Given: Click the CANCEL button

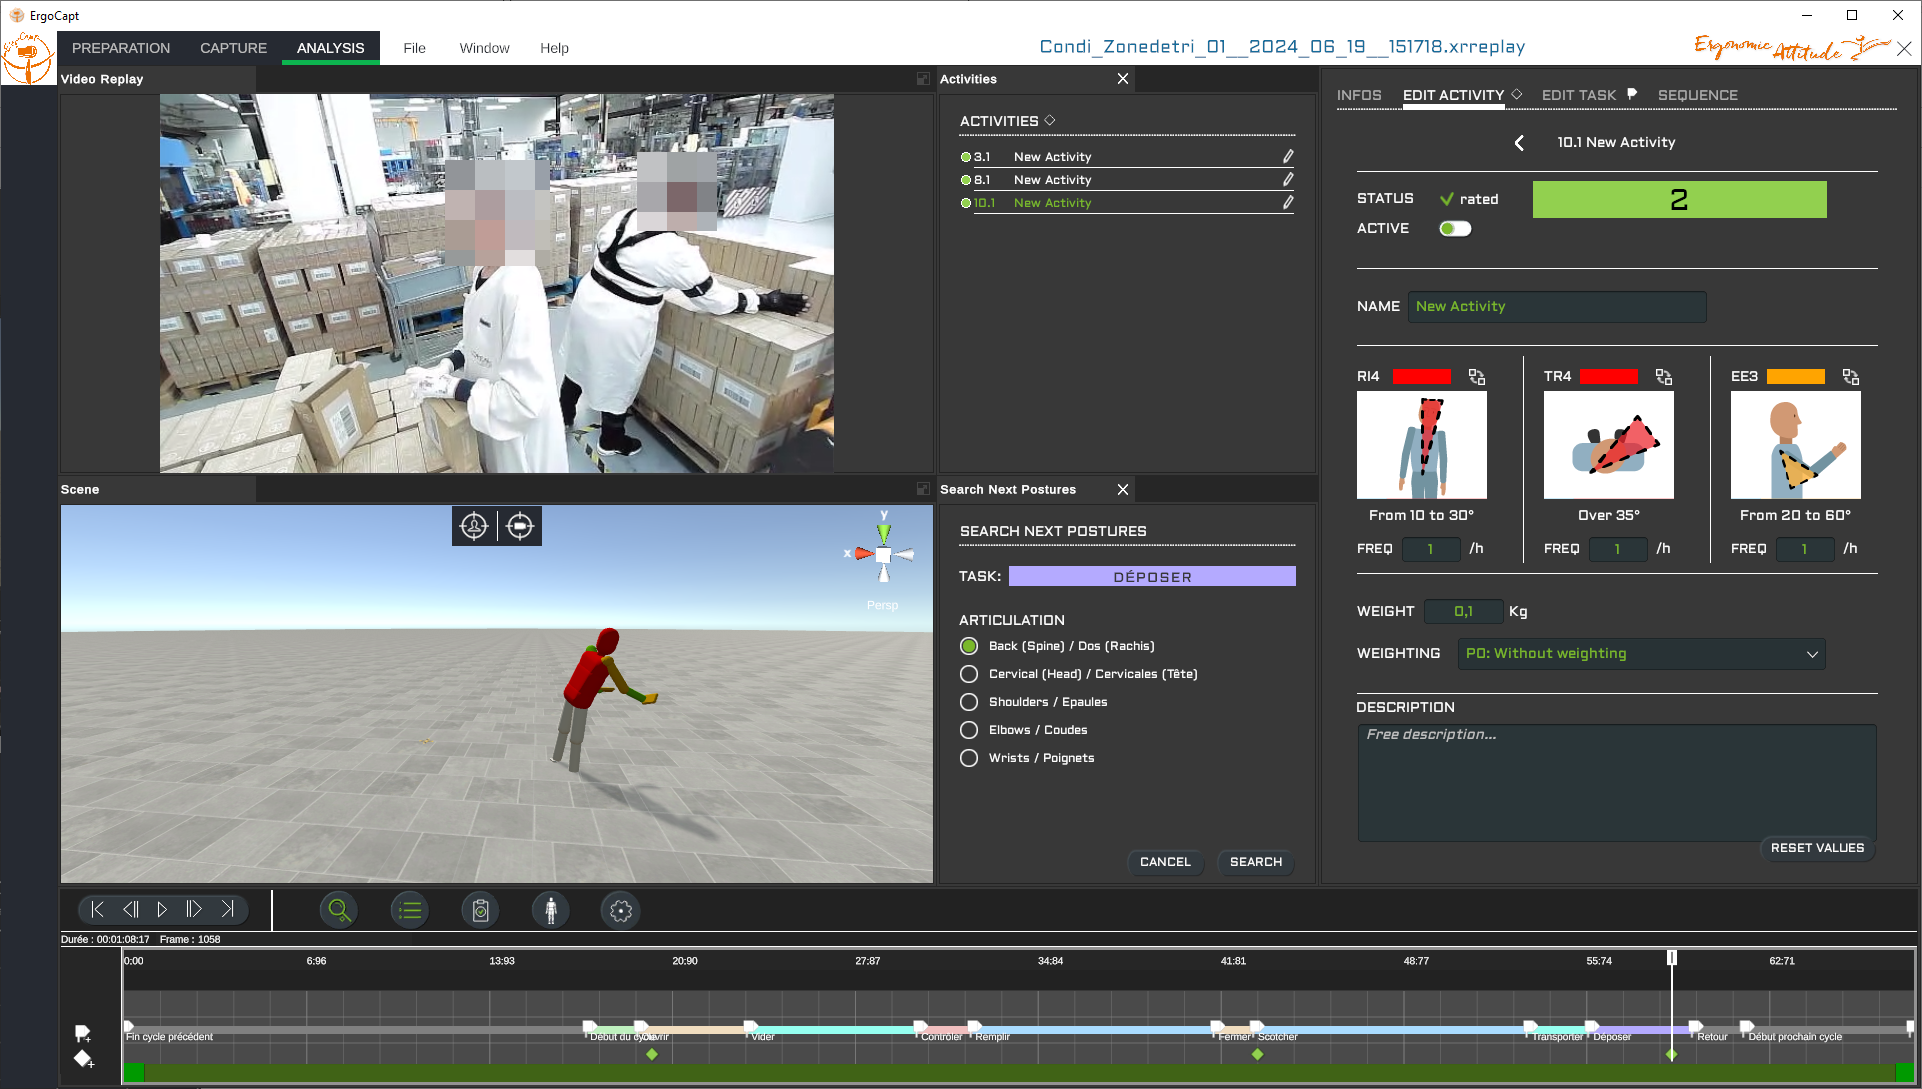Looking at the screenshot, I should point(1165,862).
